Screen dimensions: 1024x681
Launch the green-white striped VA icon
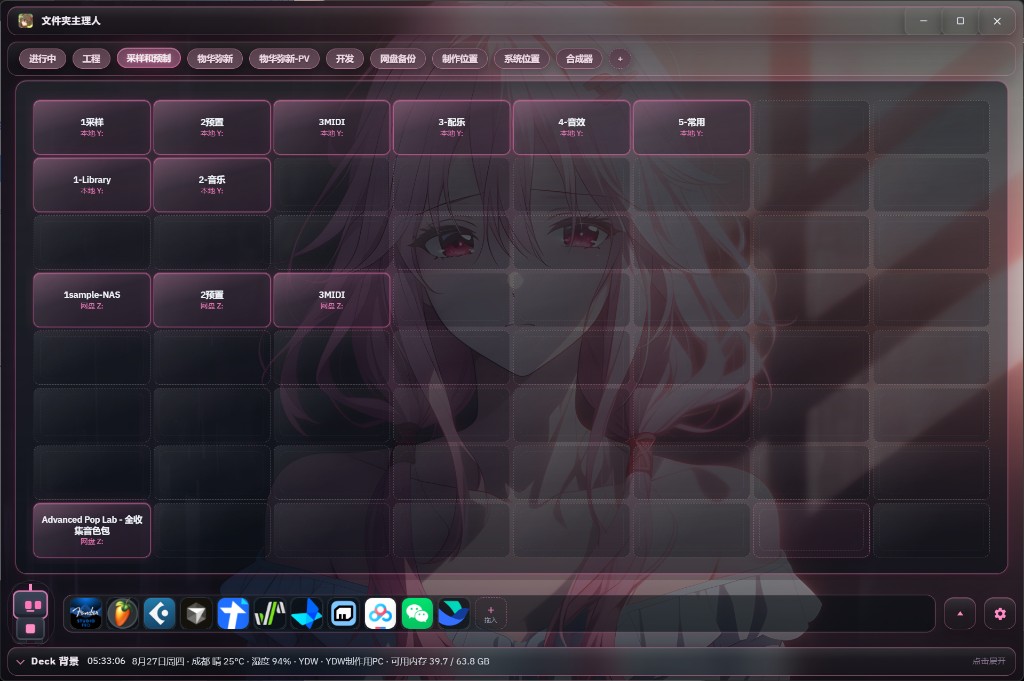point(270,614)
